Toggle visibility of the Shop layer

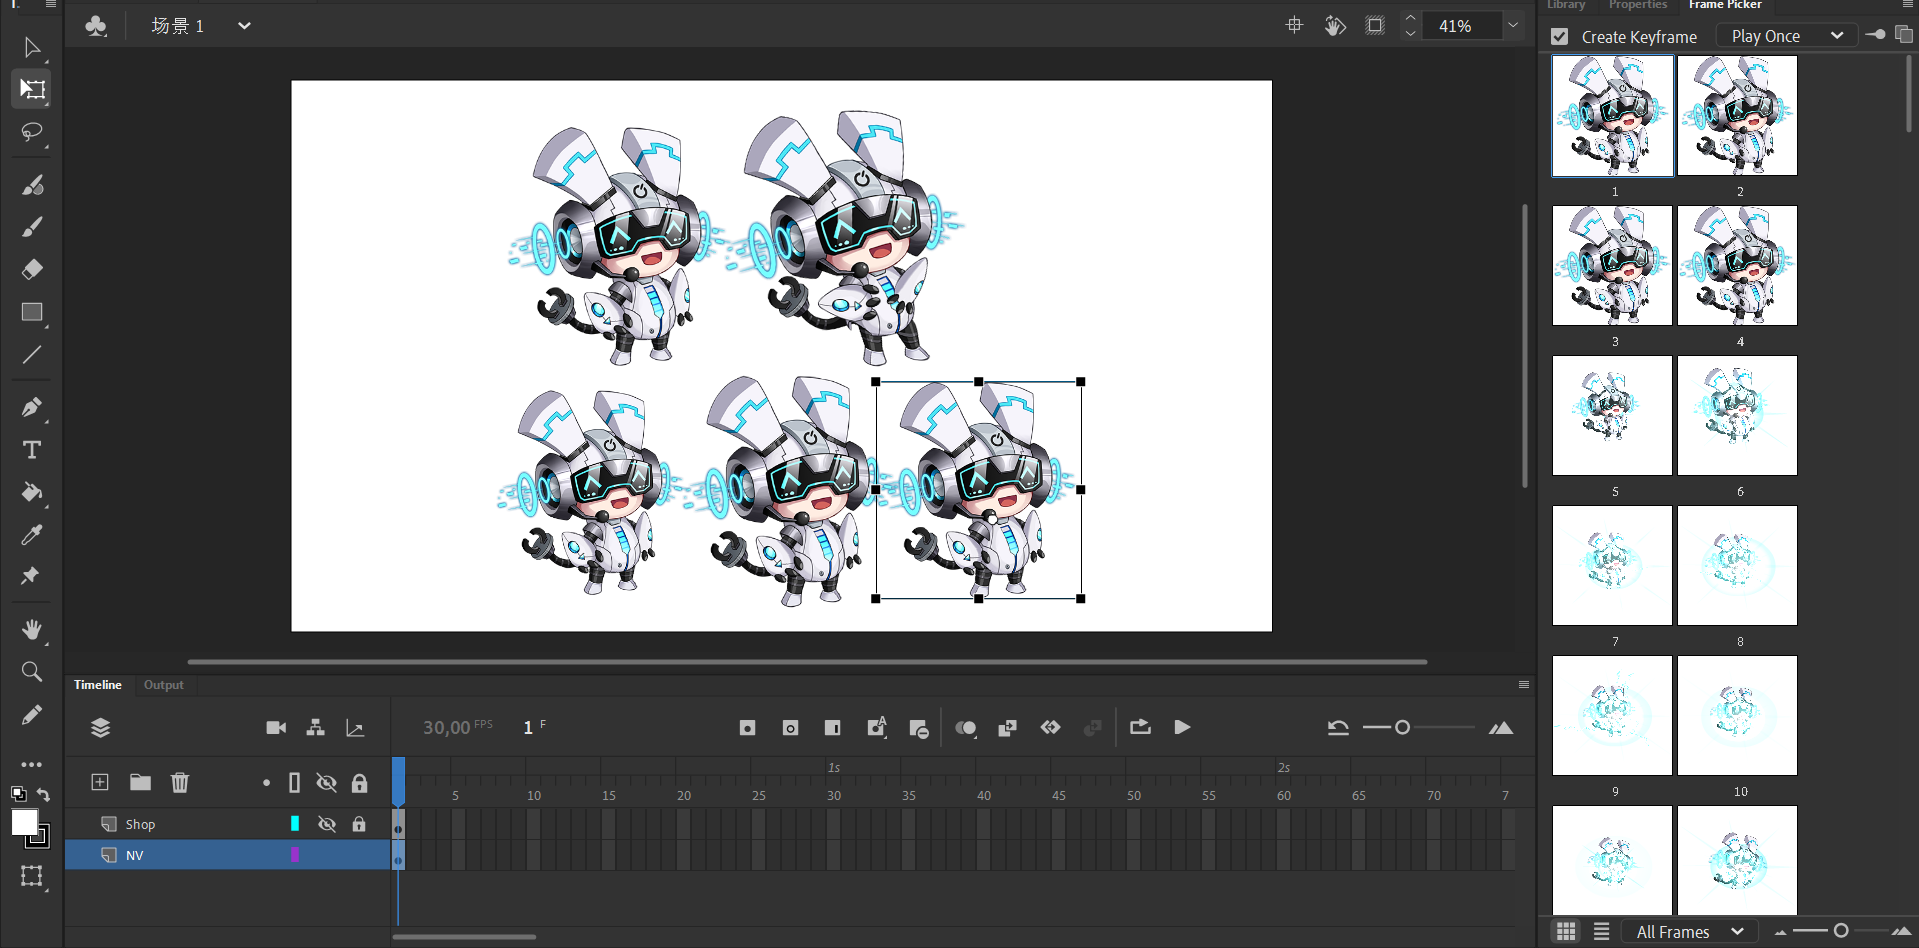coord(326,824)
